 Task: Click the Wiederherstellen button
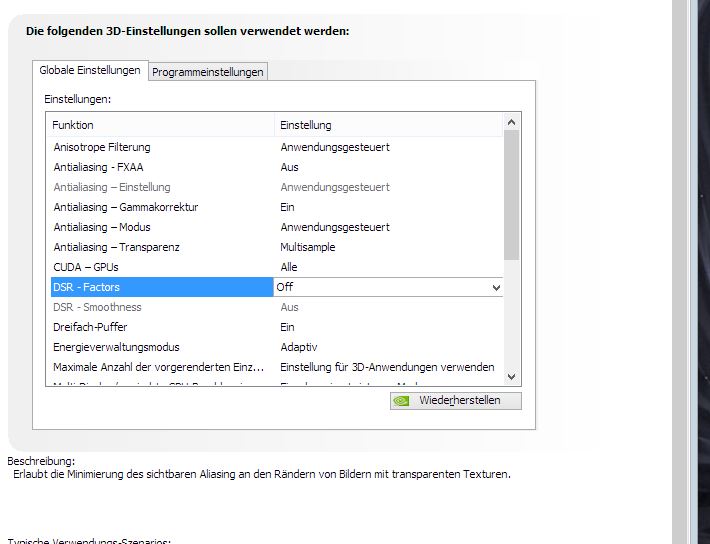pos(456,400)
